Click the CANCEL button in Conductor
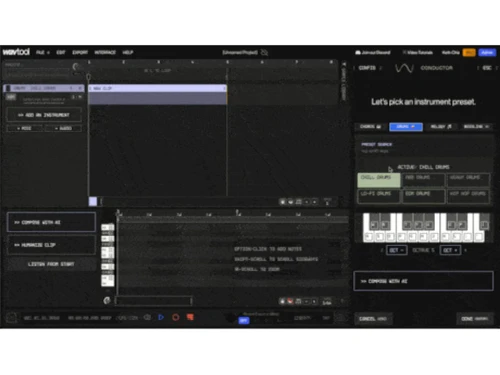The image size is (500, 375). coord(373,319)
